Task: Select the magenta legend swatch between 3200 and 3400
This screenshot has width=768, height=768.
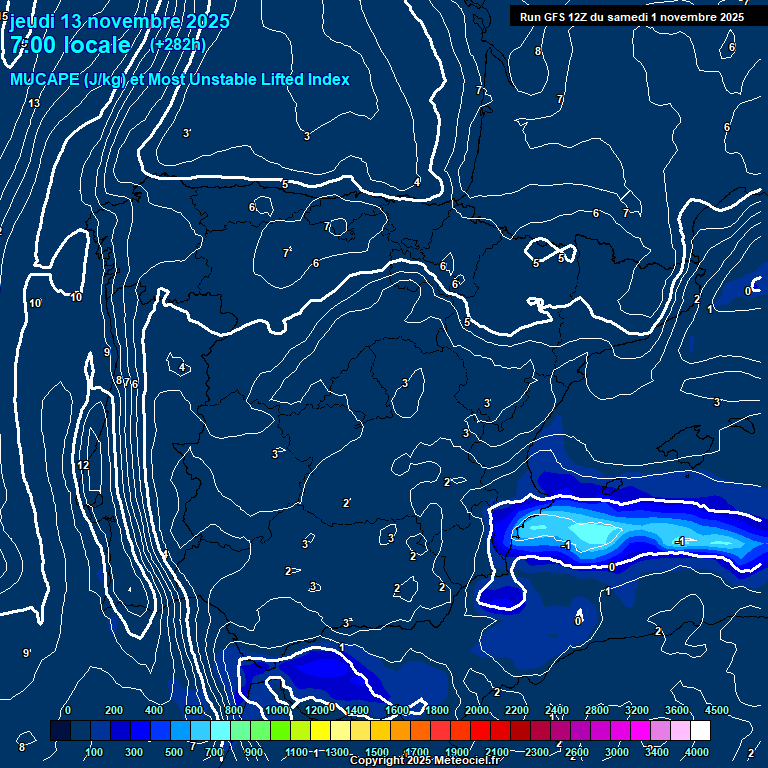Action: [640, 730]
